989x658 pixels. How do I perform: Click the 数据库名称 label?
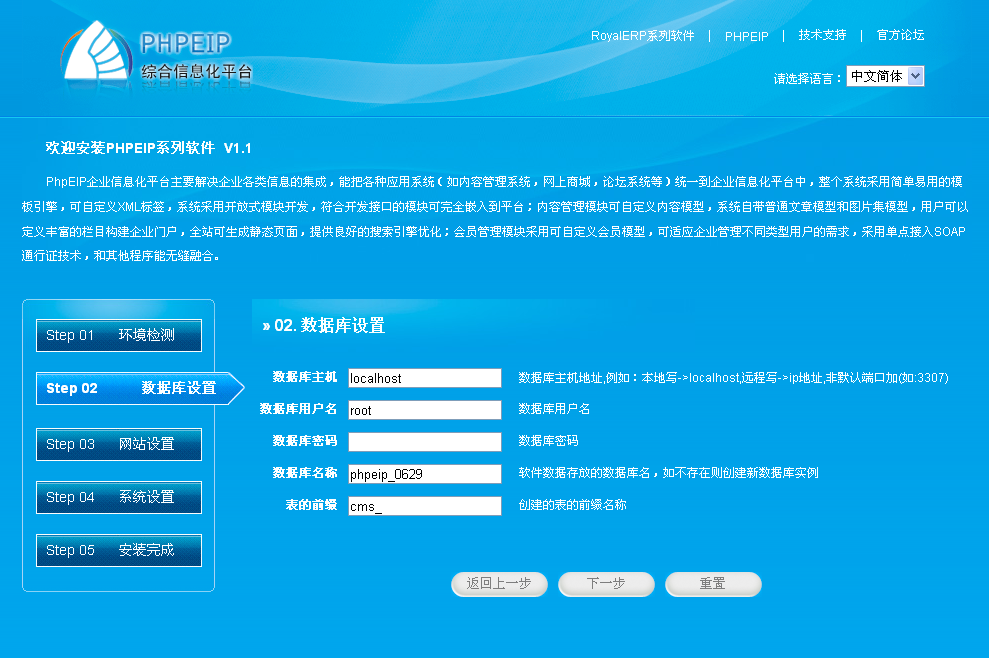(x=305, y=473)
